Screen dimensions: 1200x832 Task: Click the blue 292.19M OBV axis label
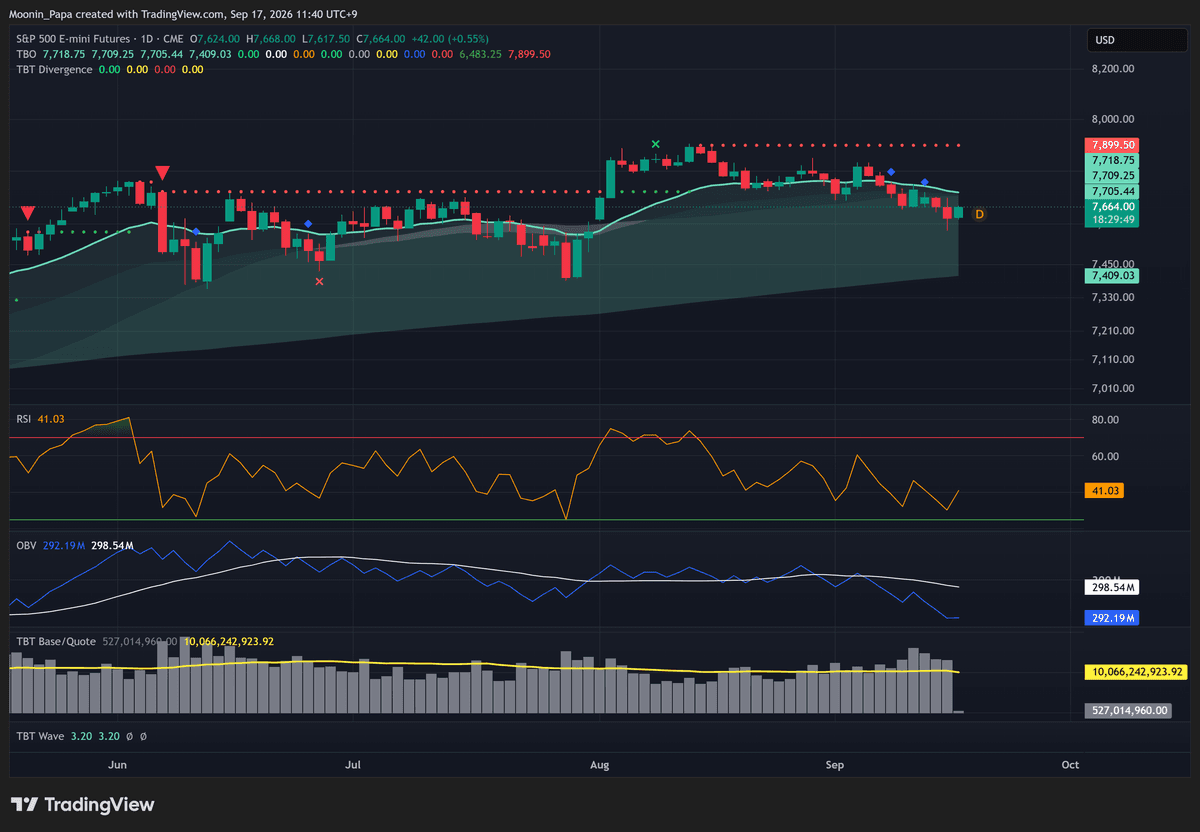(1112, 618)
